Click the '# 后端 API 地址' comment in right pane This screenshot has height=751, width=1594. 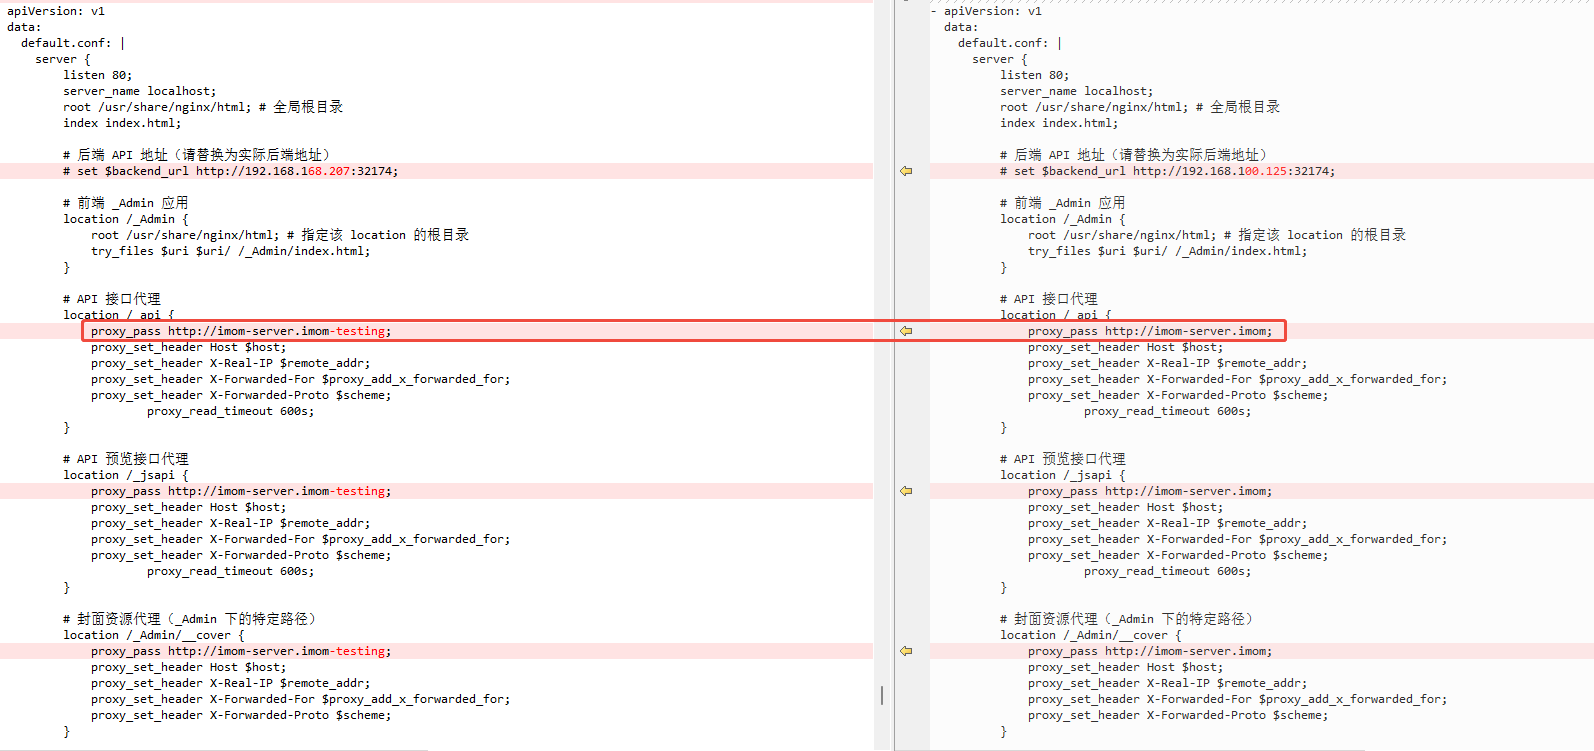point(1133,155)
